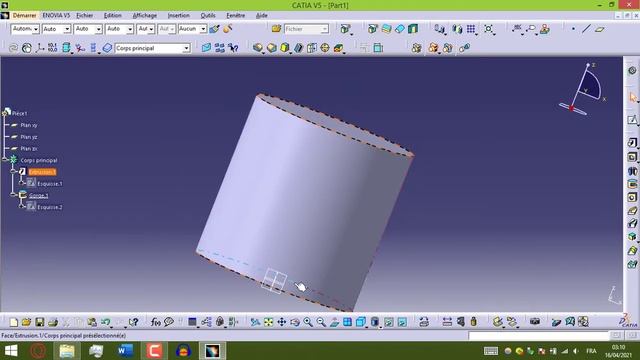
Task: Open the ENOVIA V5 menu
Action: pos(56,16)
